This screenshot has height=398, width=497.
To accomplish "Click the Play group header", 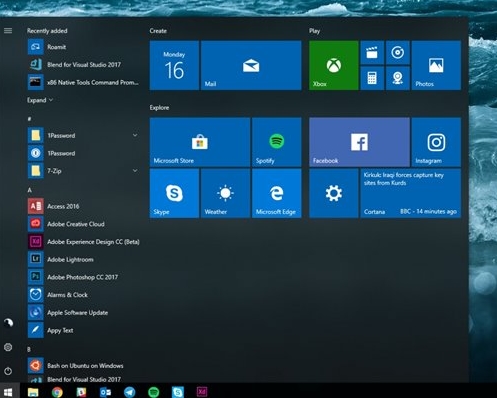I will click(x=314, y=31).
